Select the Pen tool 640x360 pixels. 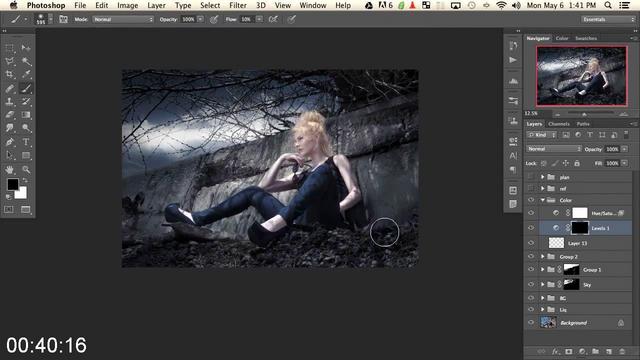click(x=9, y=142)
